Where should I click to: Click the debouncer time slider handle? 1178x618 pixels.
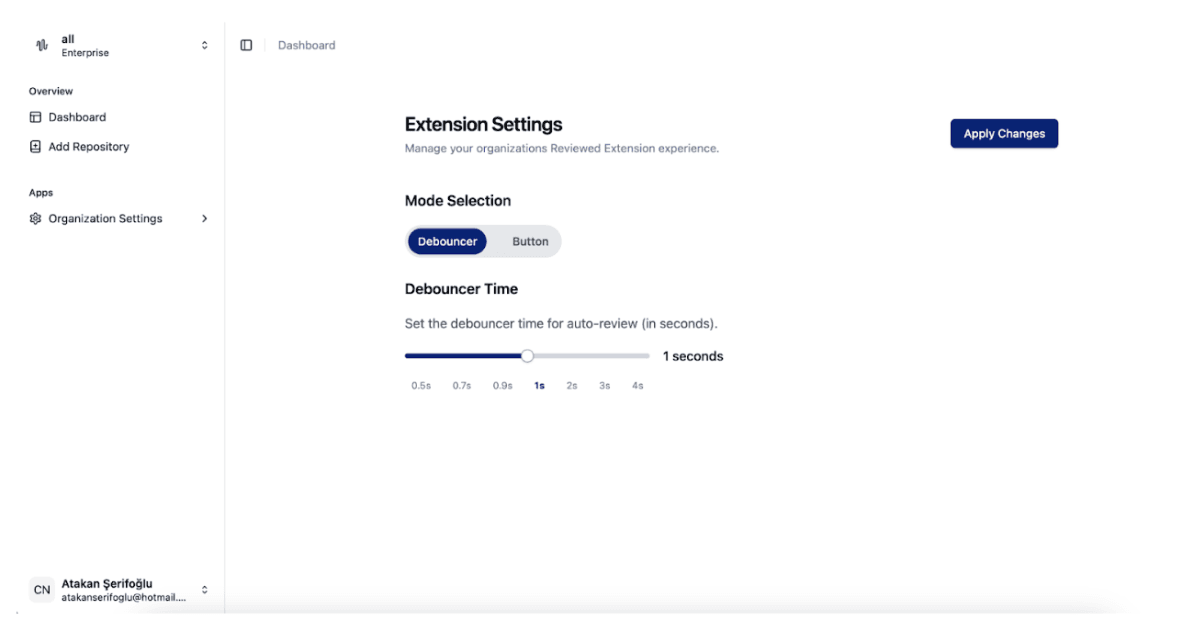point(527,356)
